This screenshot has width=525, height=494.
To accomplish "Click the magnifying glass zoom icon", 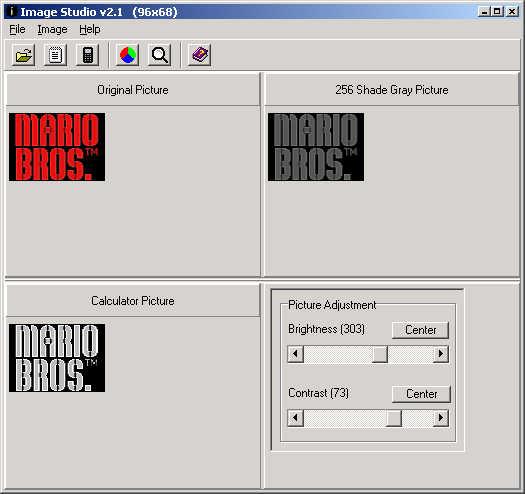I will pyautogui.click(x=160, y=55).
